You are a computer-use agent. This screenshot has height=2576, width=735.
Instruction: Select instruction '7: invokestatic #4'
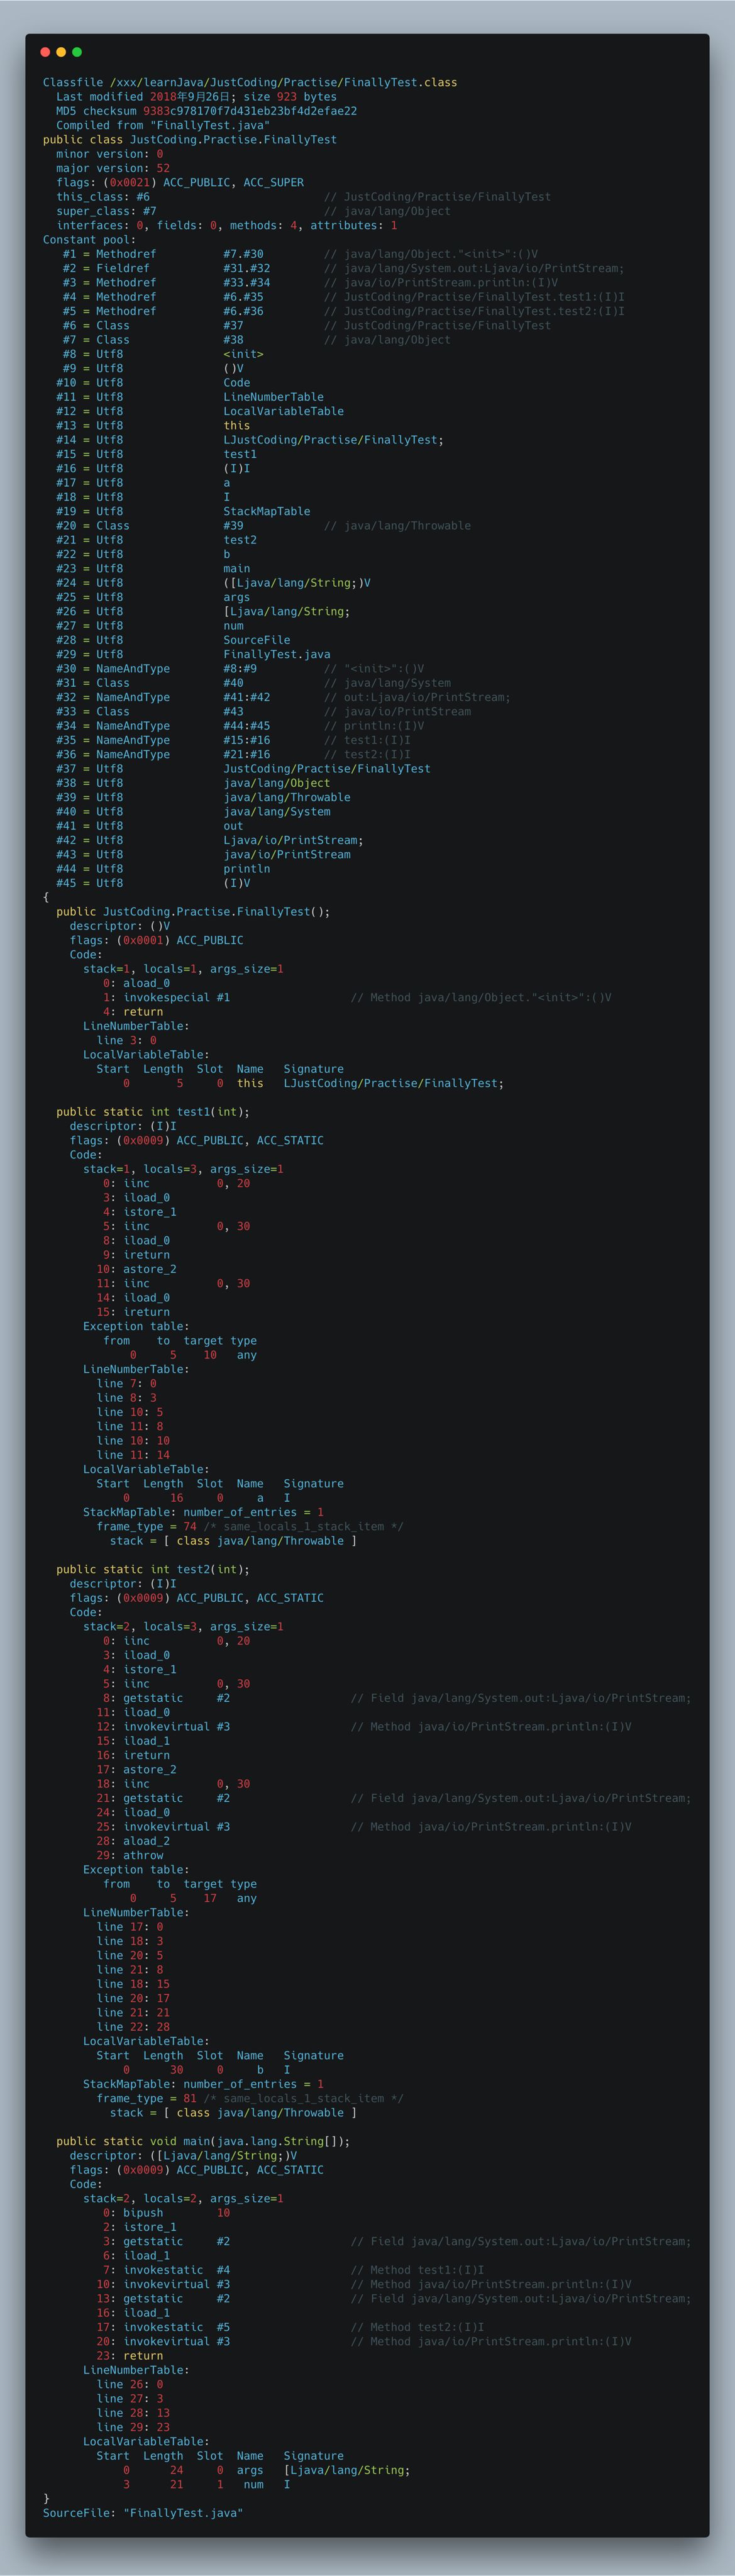click(x=293, y=2270)
